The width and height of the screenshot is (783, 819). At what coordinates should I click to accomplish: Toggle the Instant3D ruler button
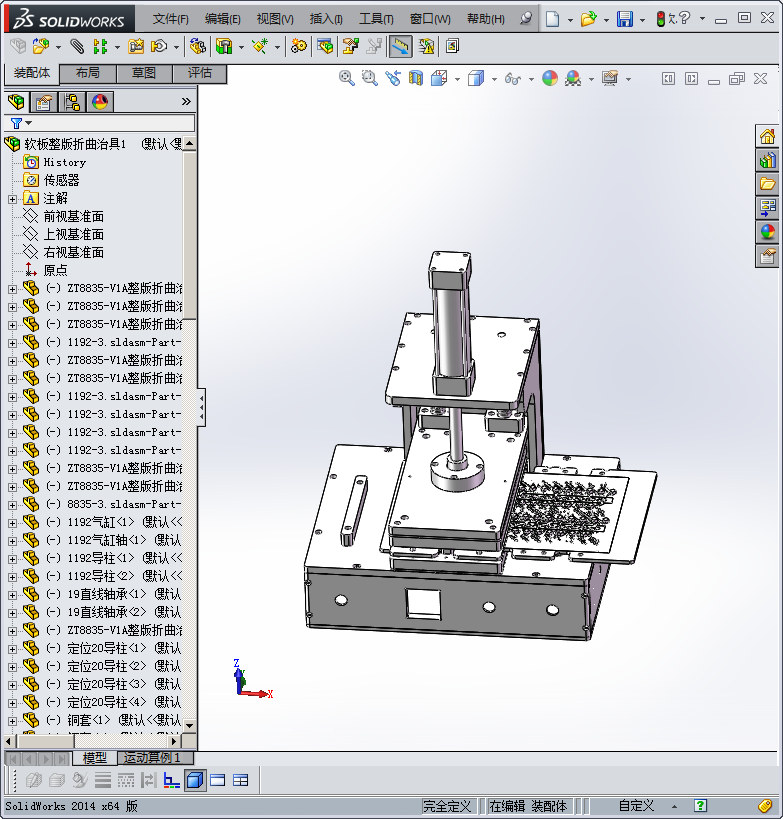click(x=400, y=46)
